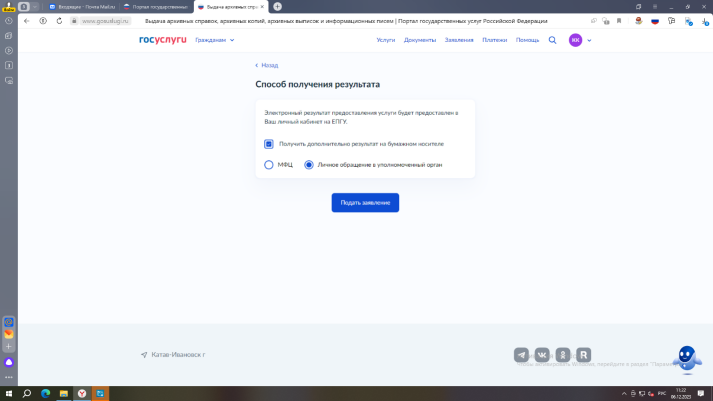Expand the profile menu arrow
Screen dimensions: 713x401
coord(590,41)
